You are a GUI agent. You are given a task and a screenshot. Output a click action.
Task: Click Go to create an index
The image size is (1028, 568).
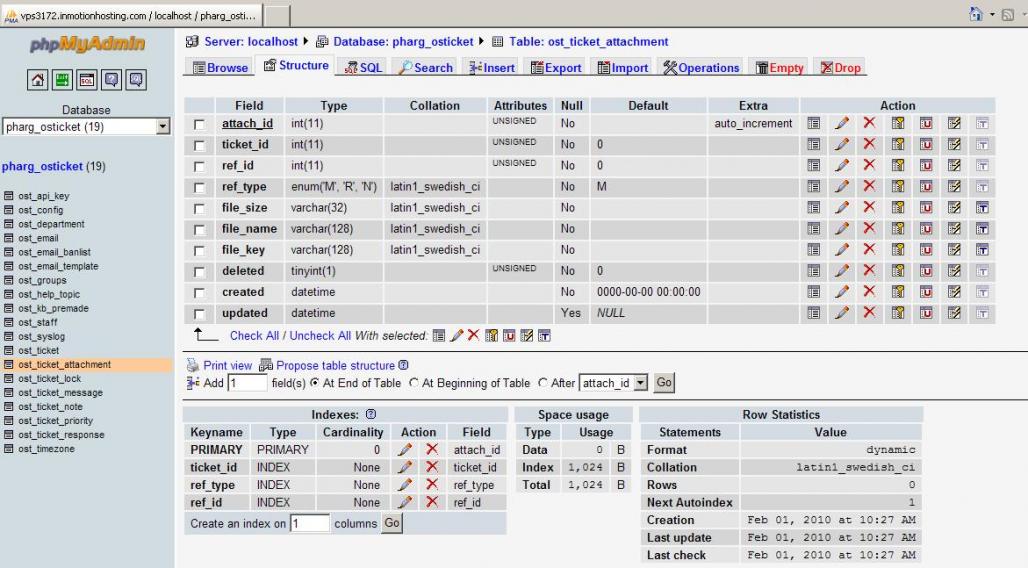[392, 523]
